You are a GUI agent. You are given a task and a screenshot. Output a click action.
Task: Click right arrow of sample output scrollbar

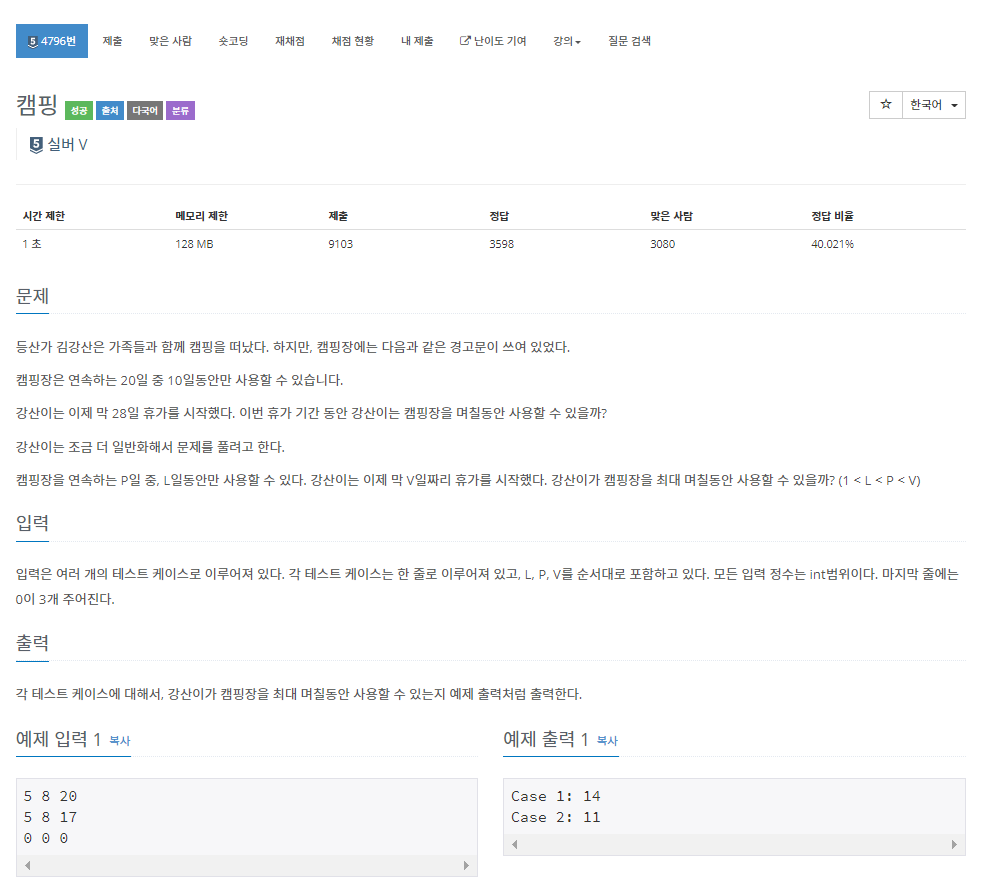(954, 845)
